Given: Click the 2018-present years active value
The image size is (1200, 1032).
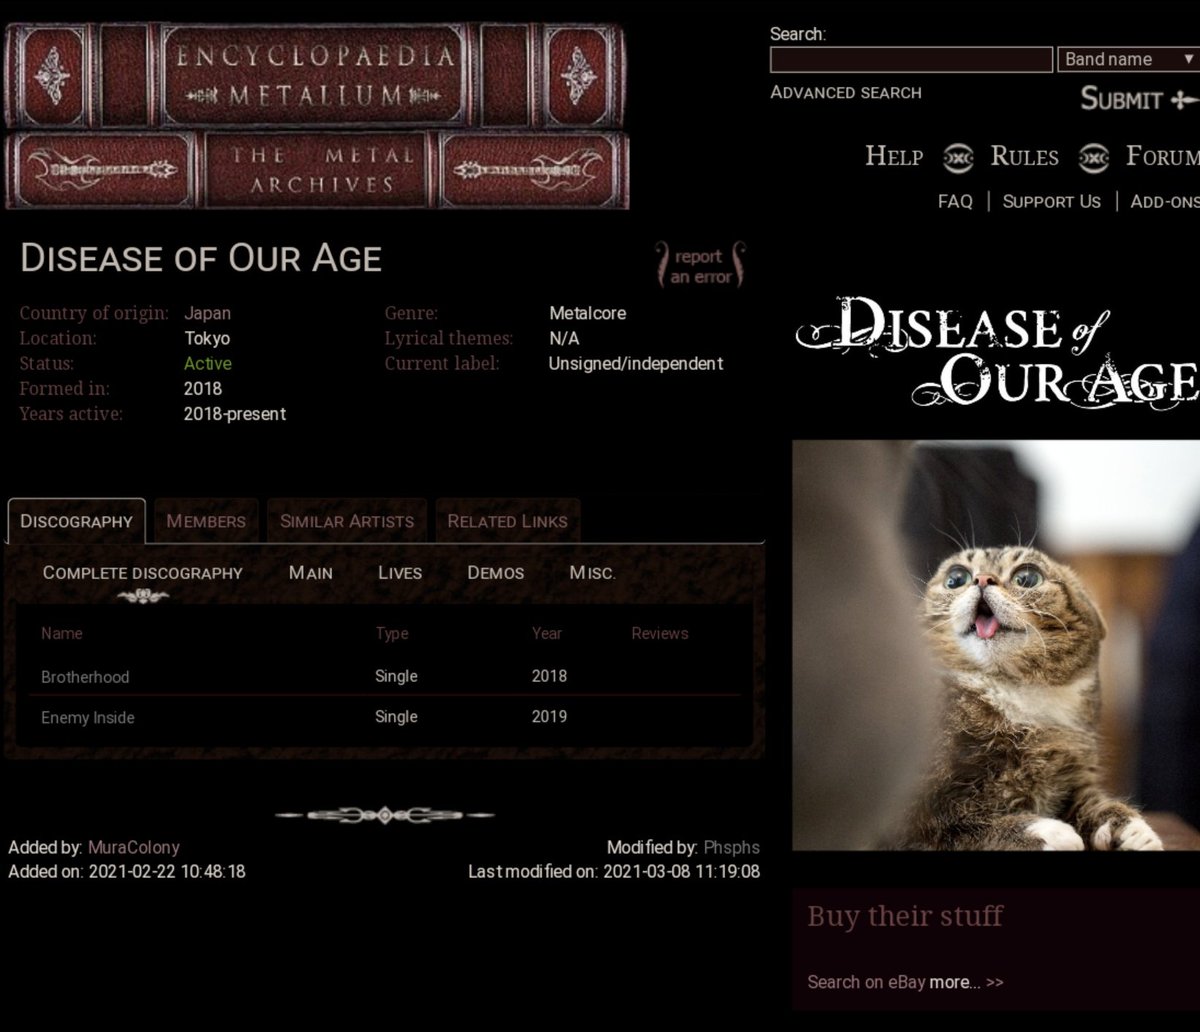Looking at the screenshot, I should tap(235, 414).
